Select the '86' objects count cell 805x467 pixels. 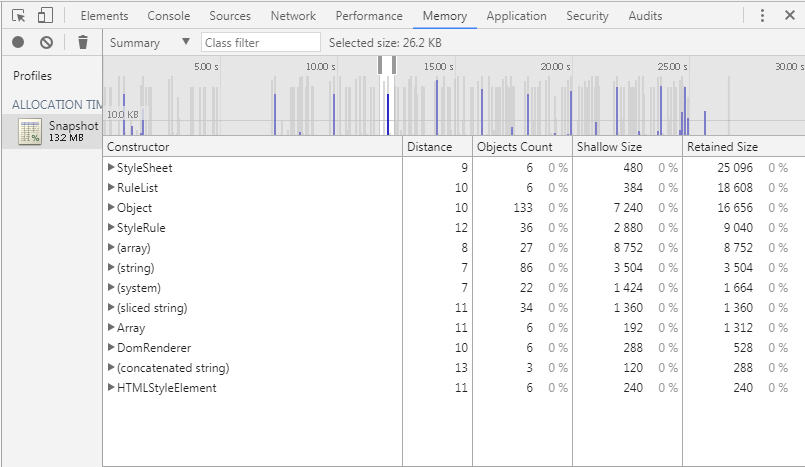tap(526, 268)
